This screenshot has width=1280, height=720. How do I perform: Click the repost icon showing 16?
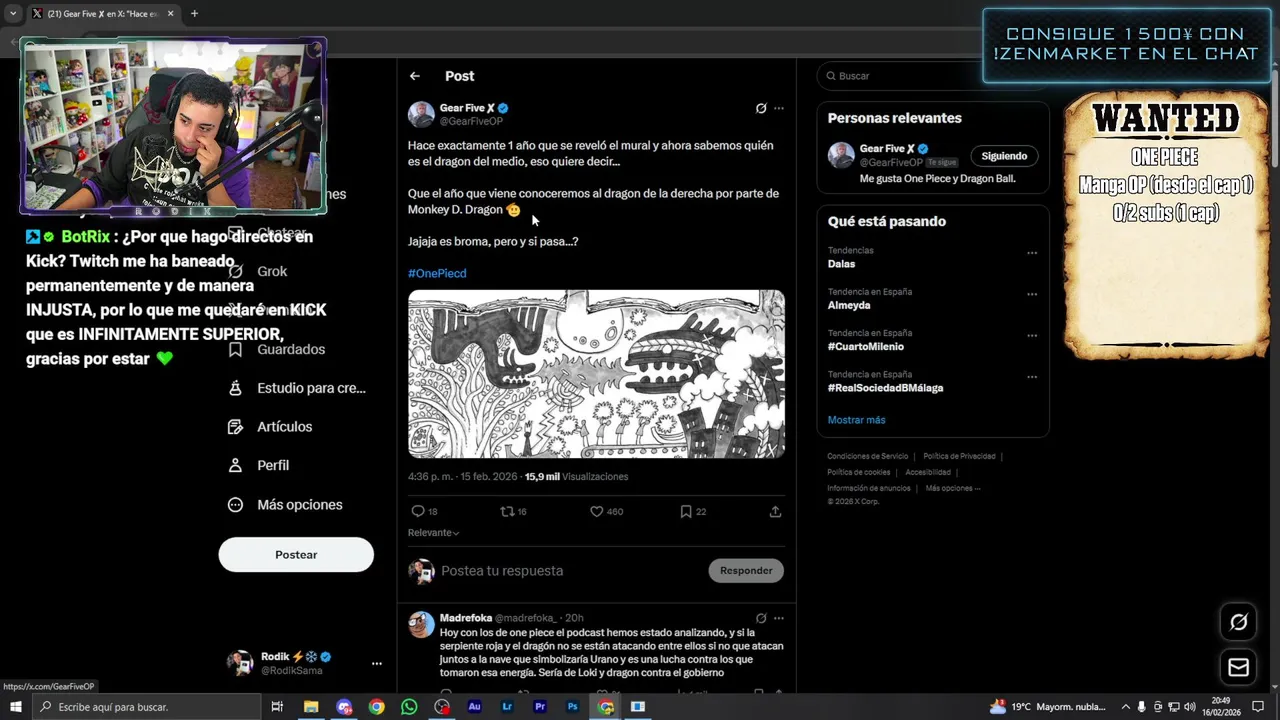pyautogui.click(x=506, y=511)
